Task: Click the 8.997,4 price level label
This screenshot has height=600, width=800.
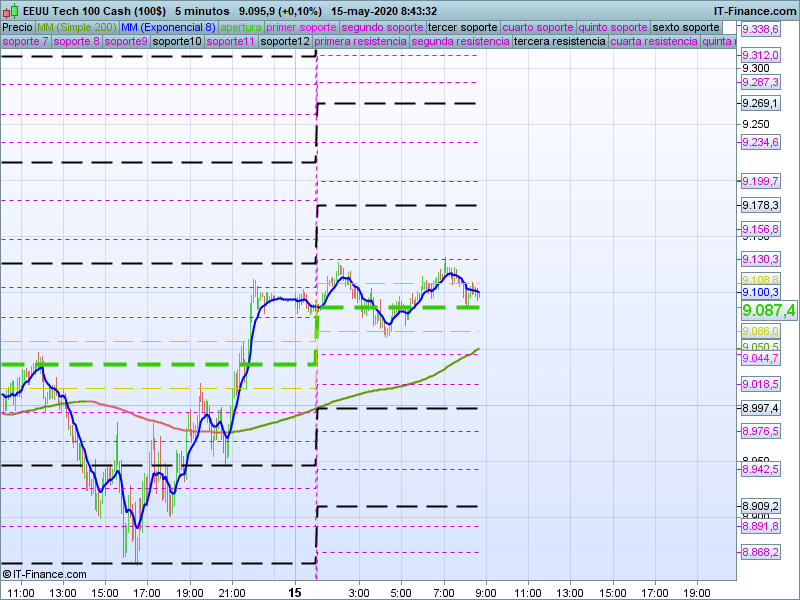Action: coord(760,408)
